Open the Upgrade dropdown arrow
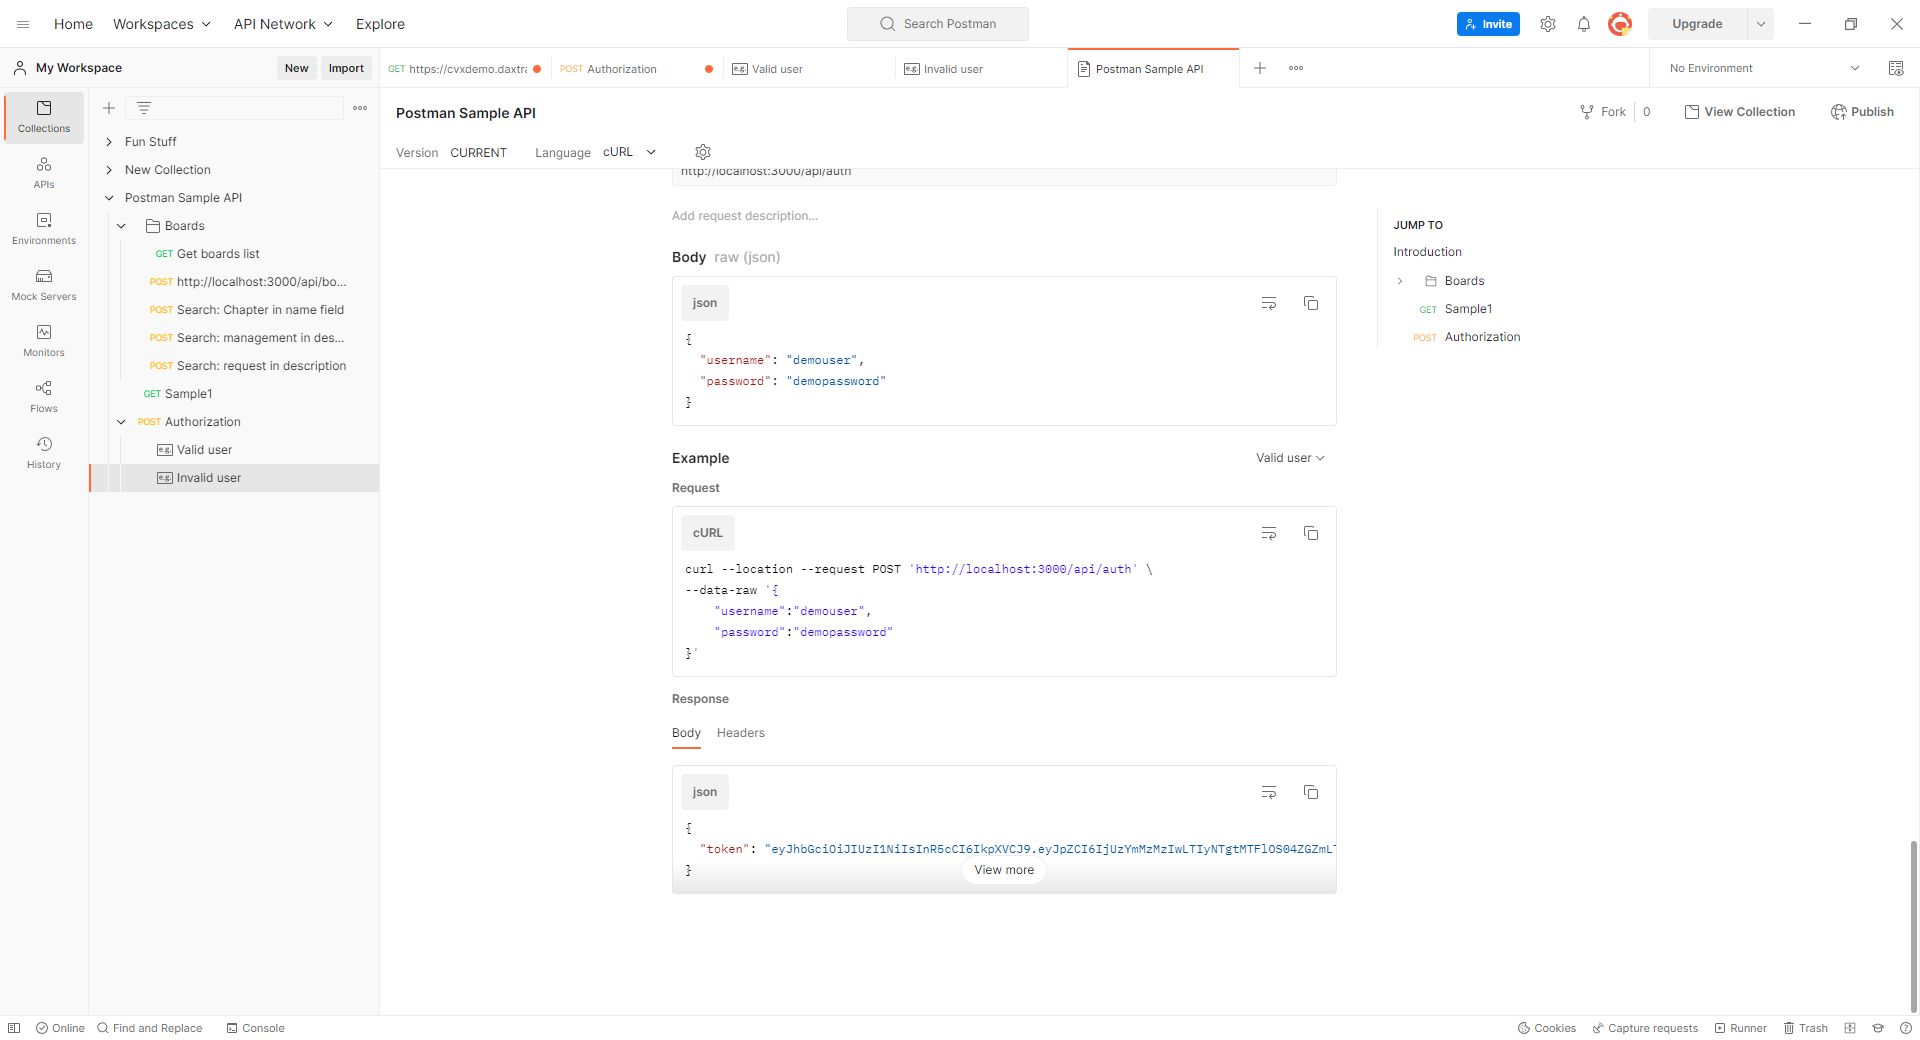Viewport: 1920px width, 1040px height. pos(1761,24)
